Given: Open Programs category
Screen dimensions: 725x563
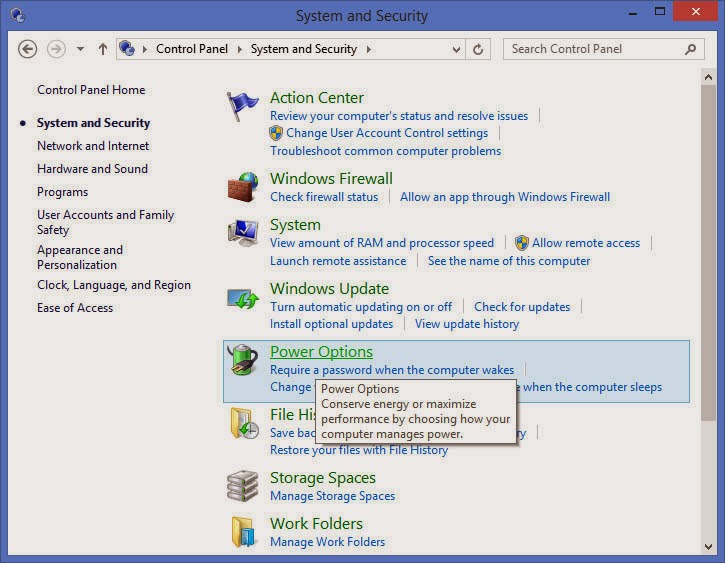Looking at the screenshot, I should click(62, 192).
